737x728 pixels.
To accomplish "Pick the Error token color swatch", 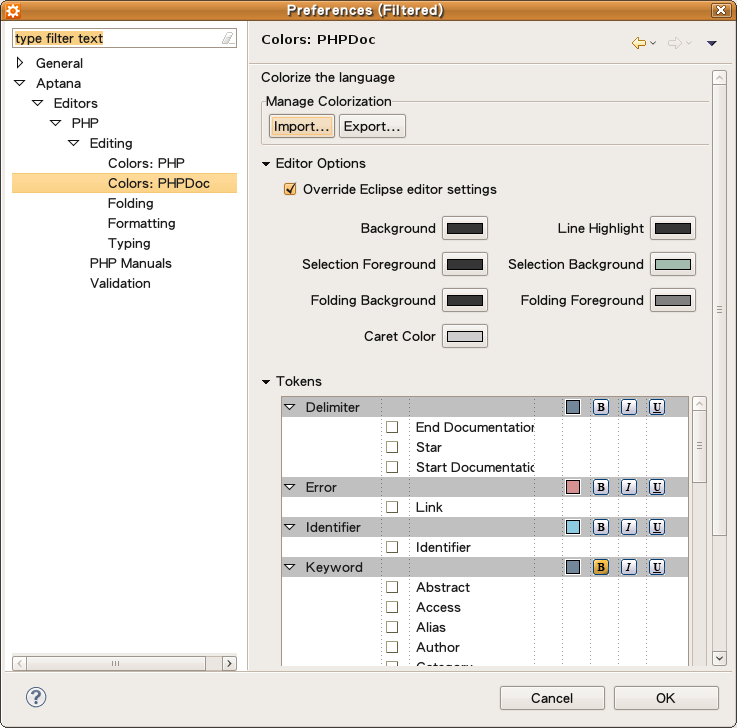I will [573, 487].
